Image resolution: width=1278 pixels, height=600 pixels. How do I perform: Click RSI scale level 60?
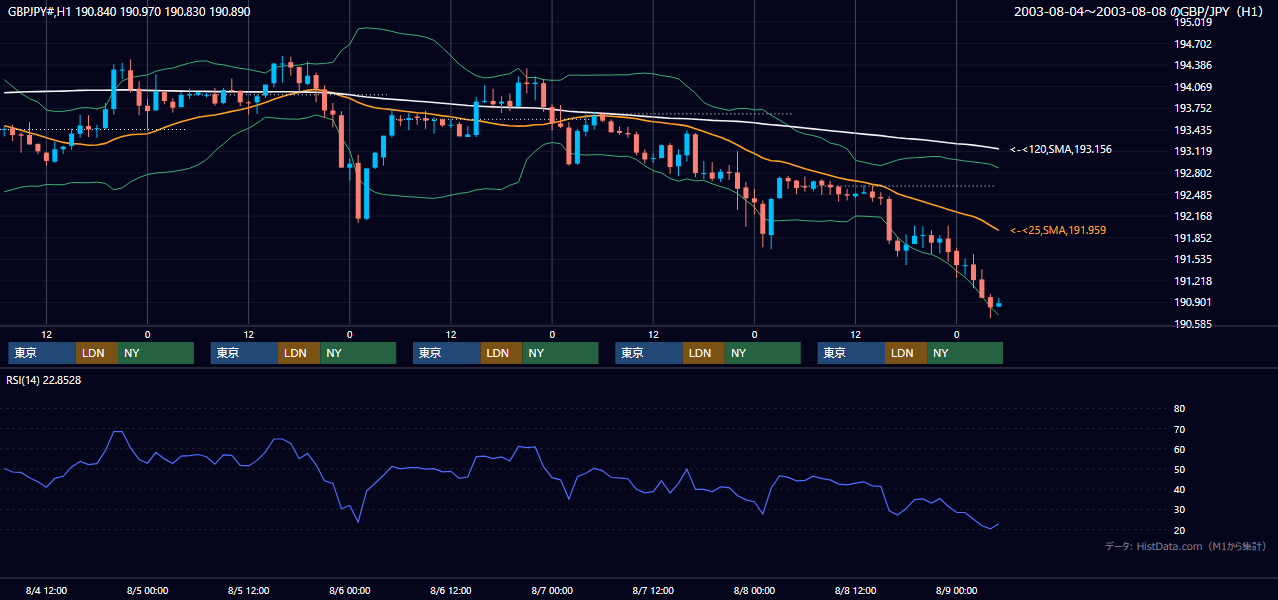[x=1179, y=449]
